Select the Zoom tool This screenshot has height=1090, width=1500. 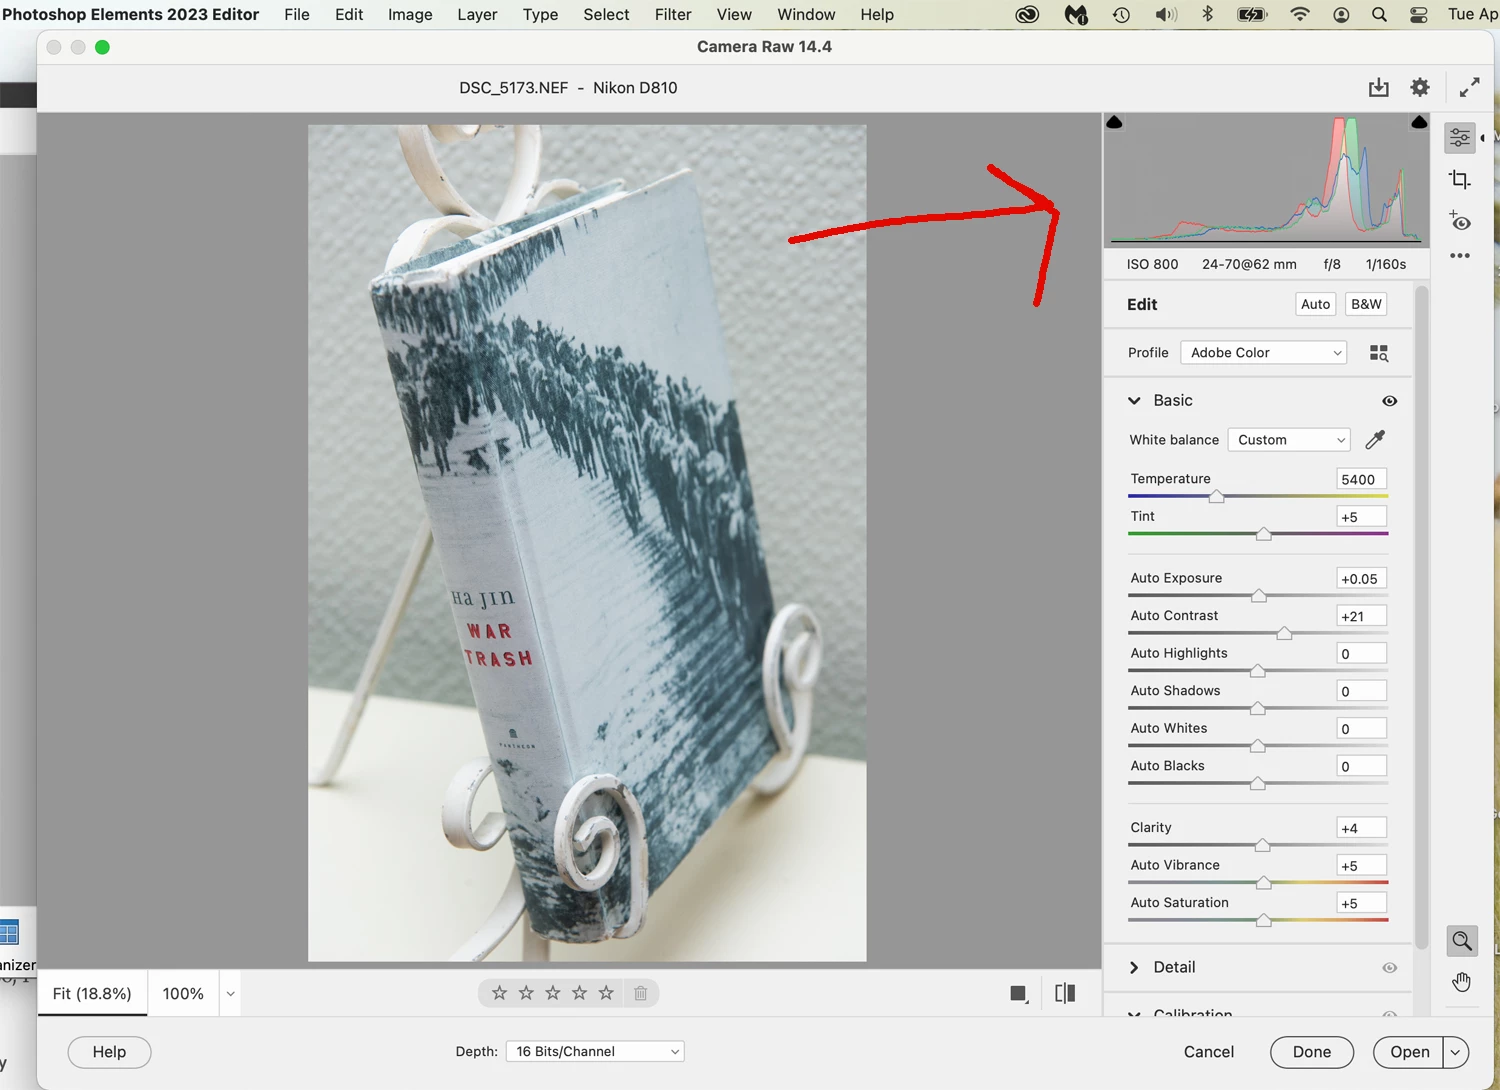click(1462, 941)
